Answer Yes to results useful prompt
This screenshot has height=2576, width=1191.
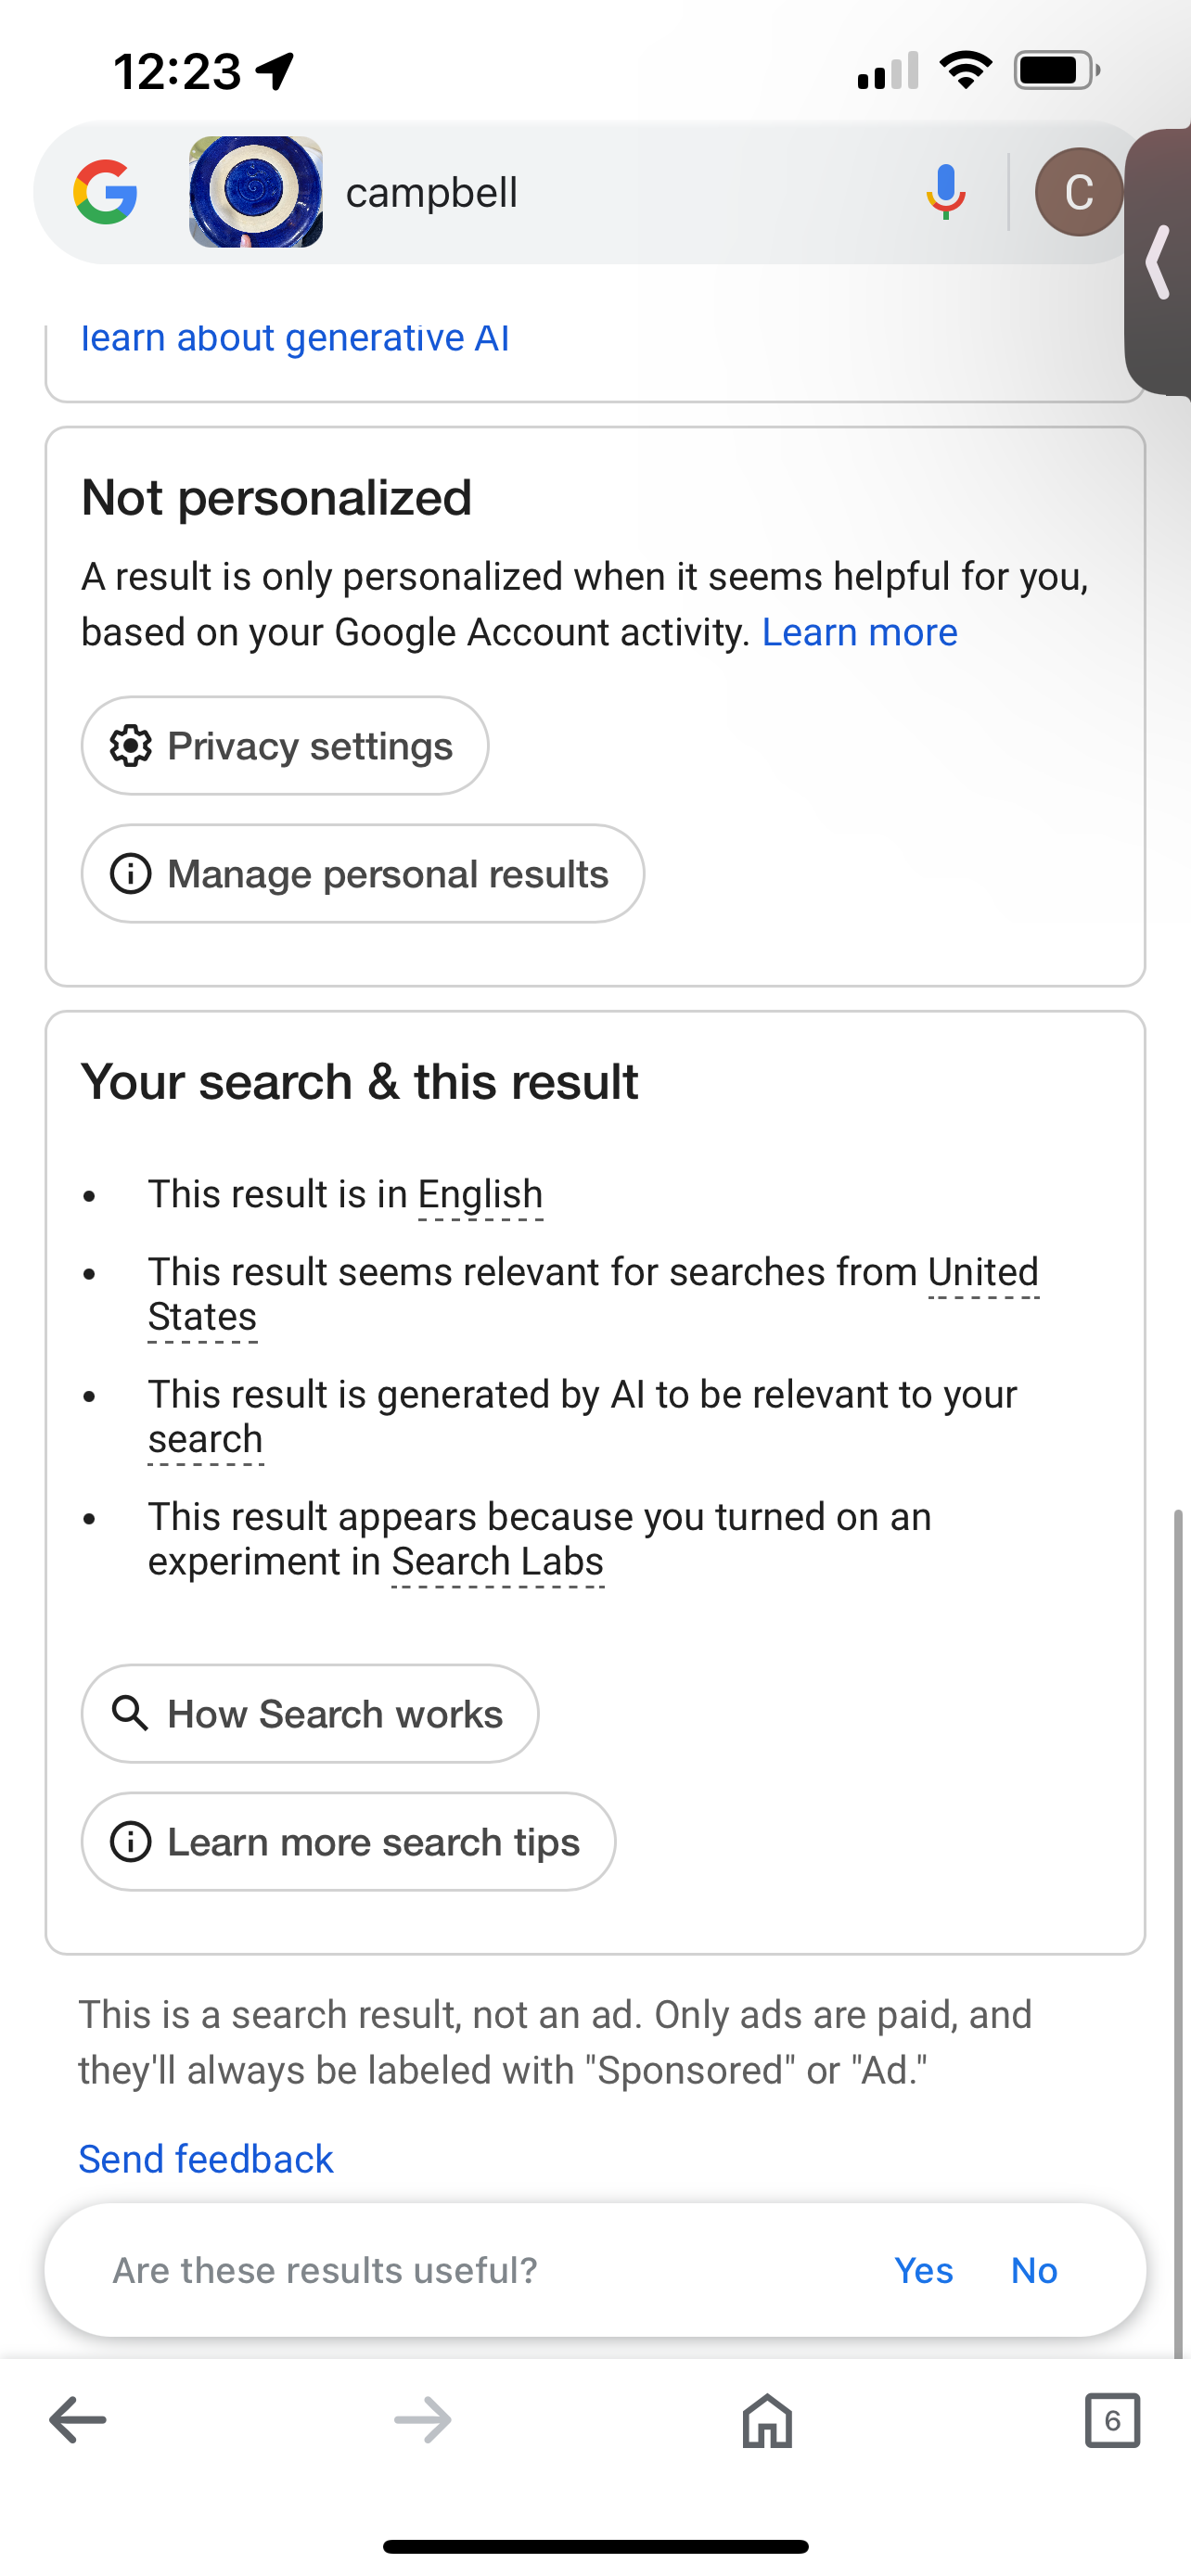[923, 2270]
